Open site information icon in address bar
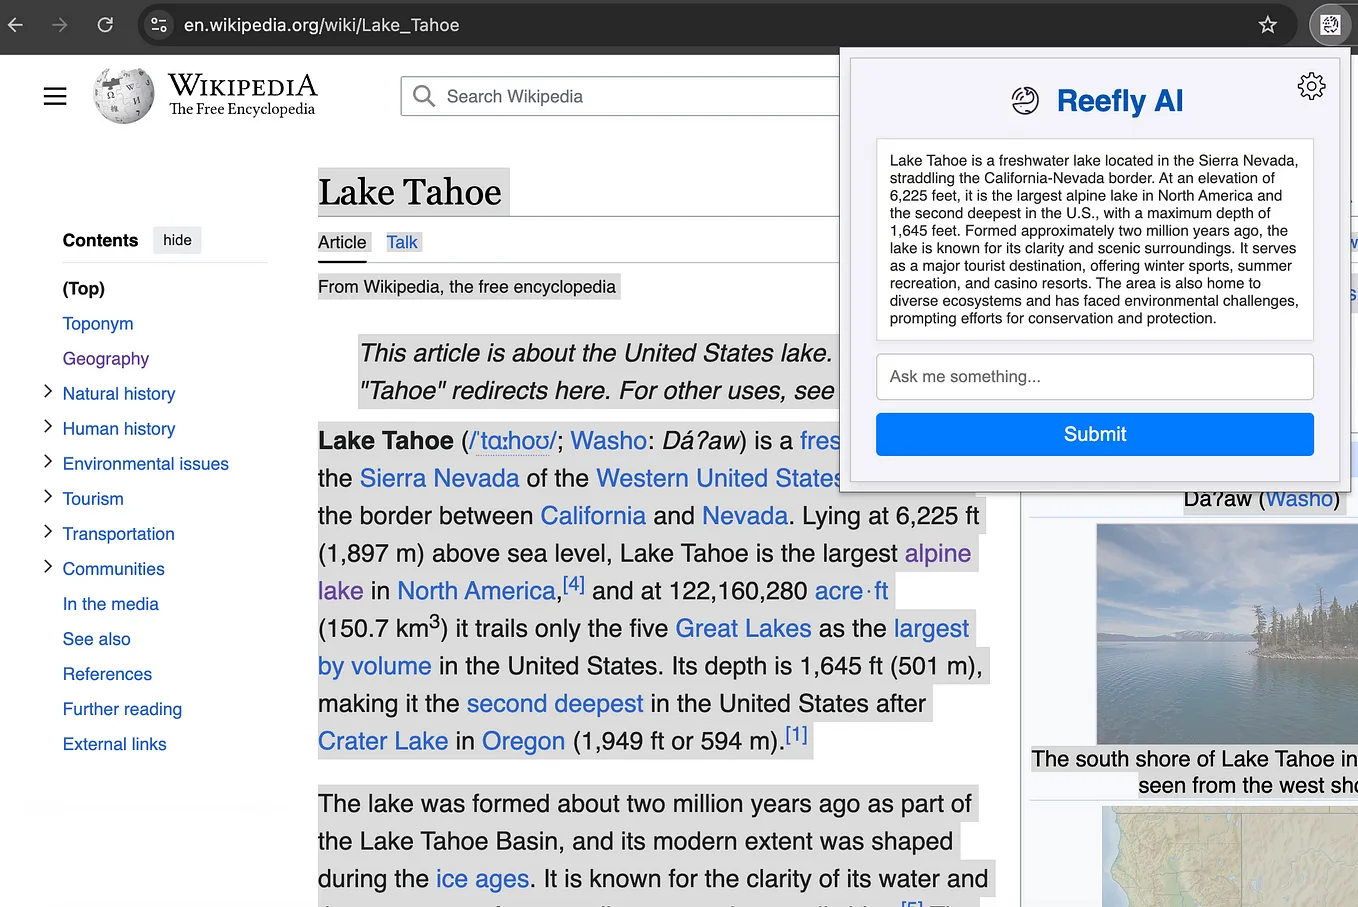This screenshot has width=1358, height=907. coord(159,25)
